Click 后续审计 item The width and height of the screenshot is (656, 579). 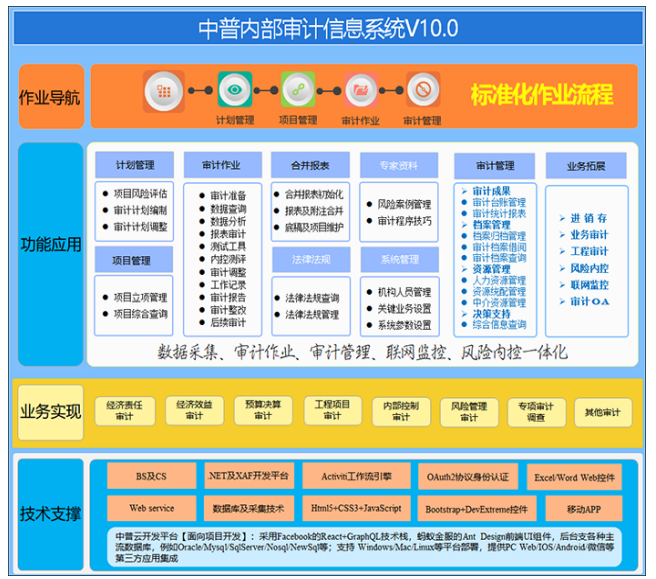(228, 323)
